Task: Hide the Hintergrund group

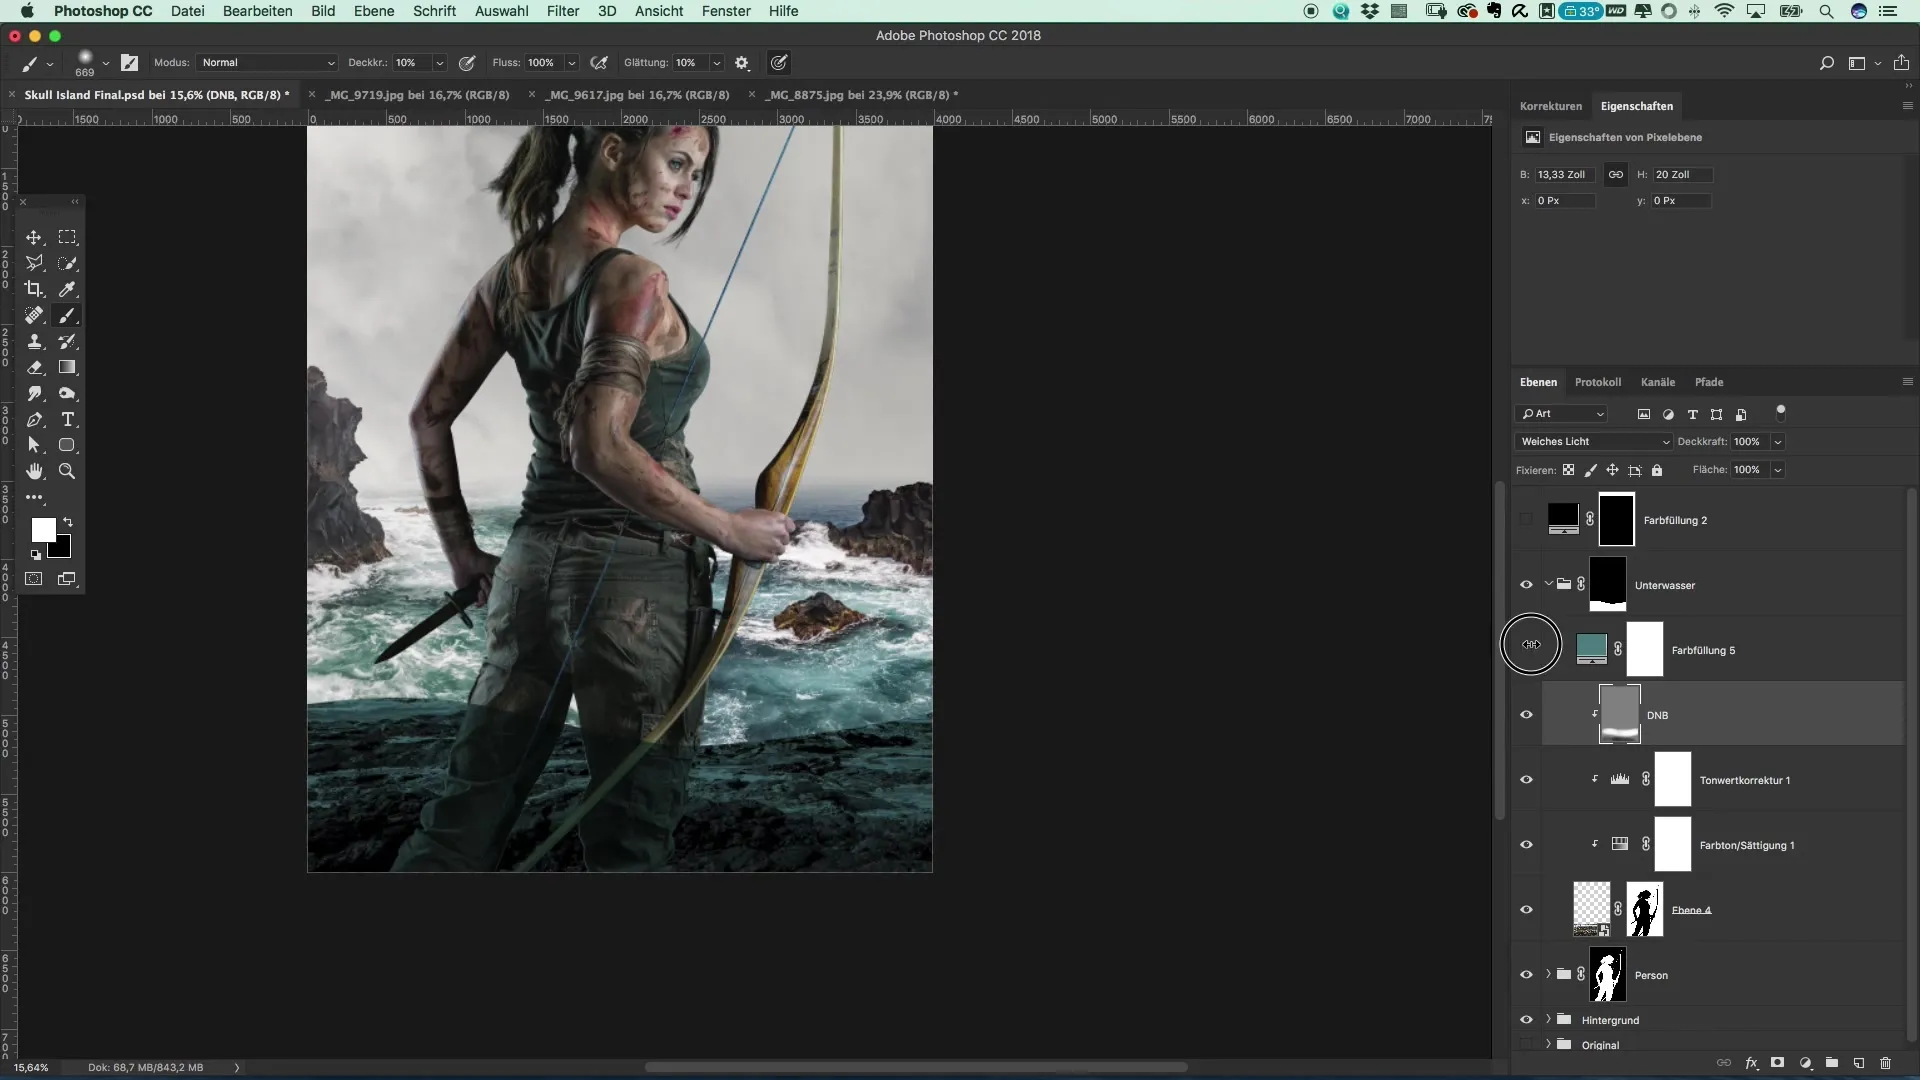Action: point(1526,1020)
